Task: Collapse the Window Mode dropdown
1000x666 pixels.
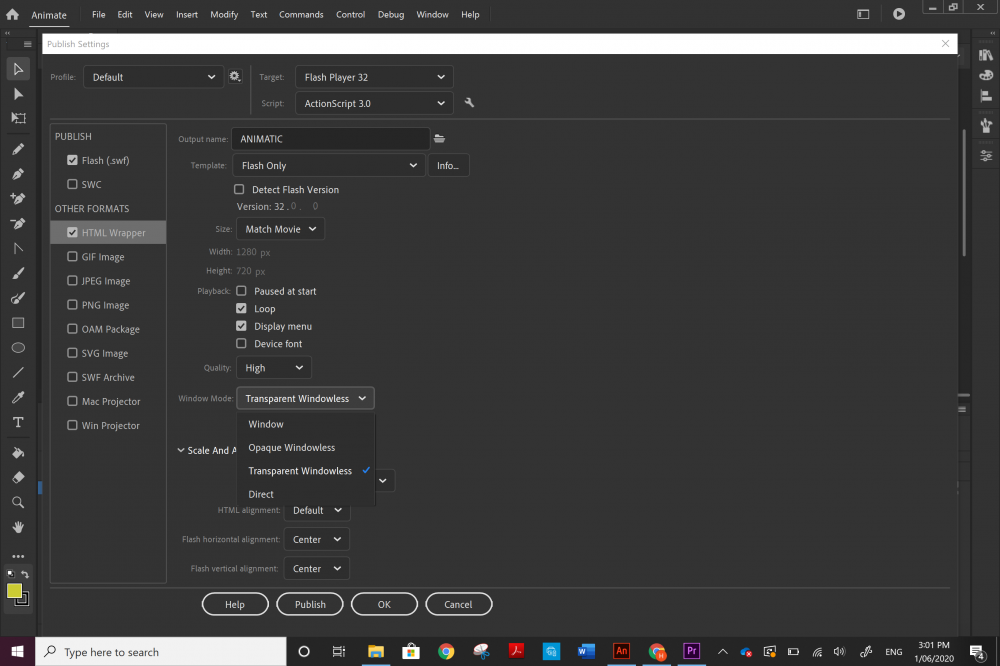Action: click(305, 399)
